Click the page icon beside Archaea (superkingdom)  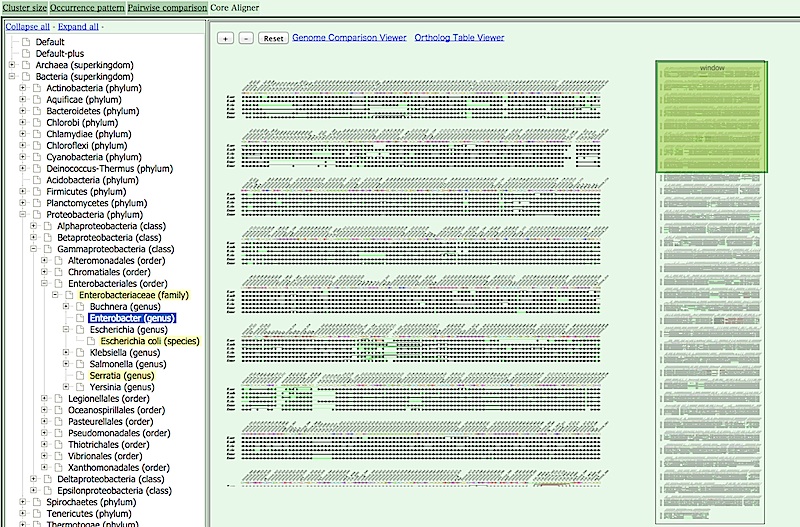(x=26, y=65)
